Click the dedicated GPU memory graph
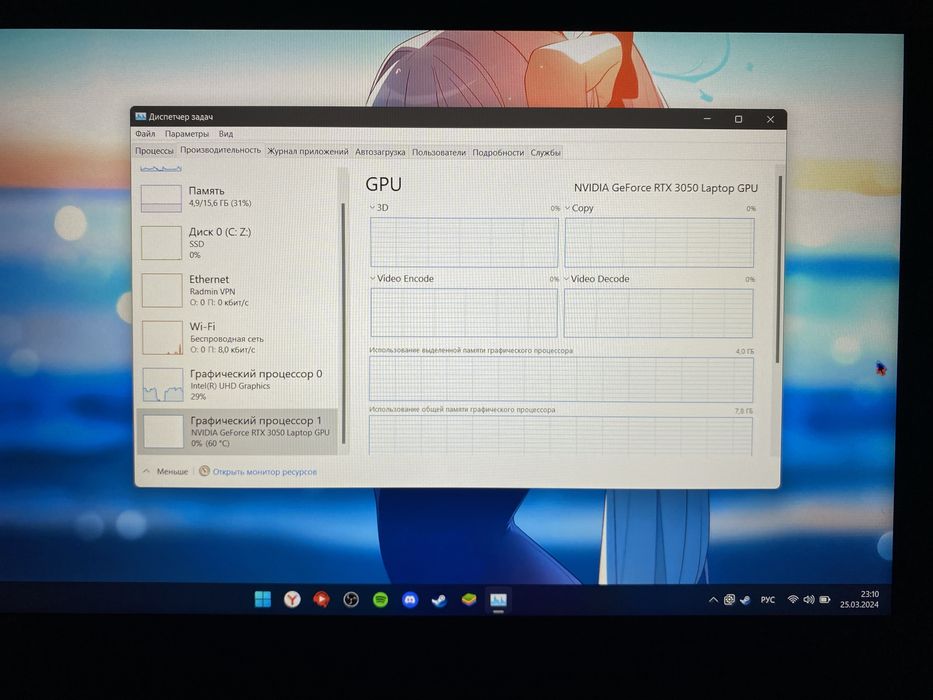 pyautogui.click(x=561, y=380)
